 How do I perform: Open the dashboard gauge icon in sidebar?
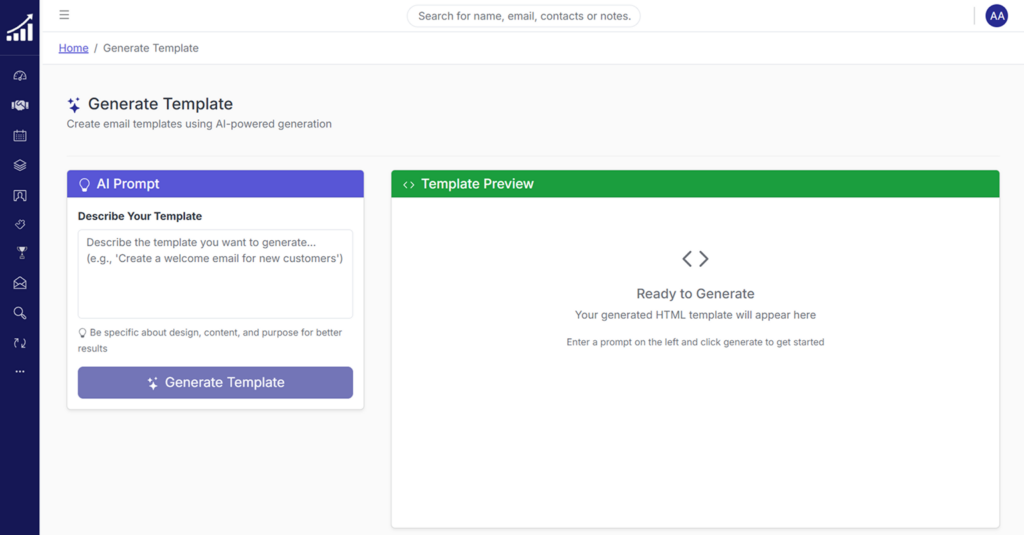coord(20,76)
